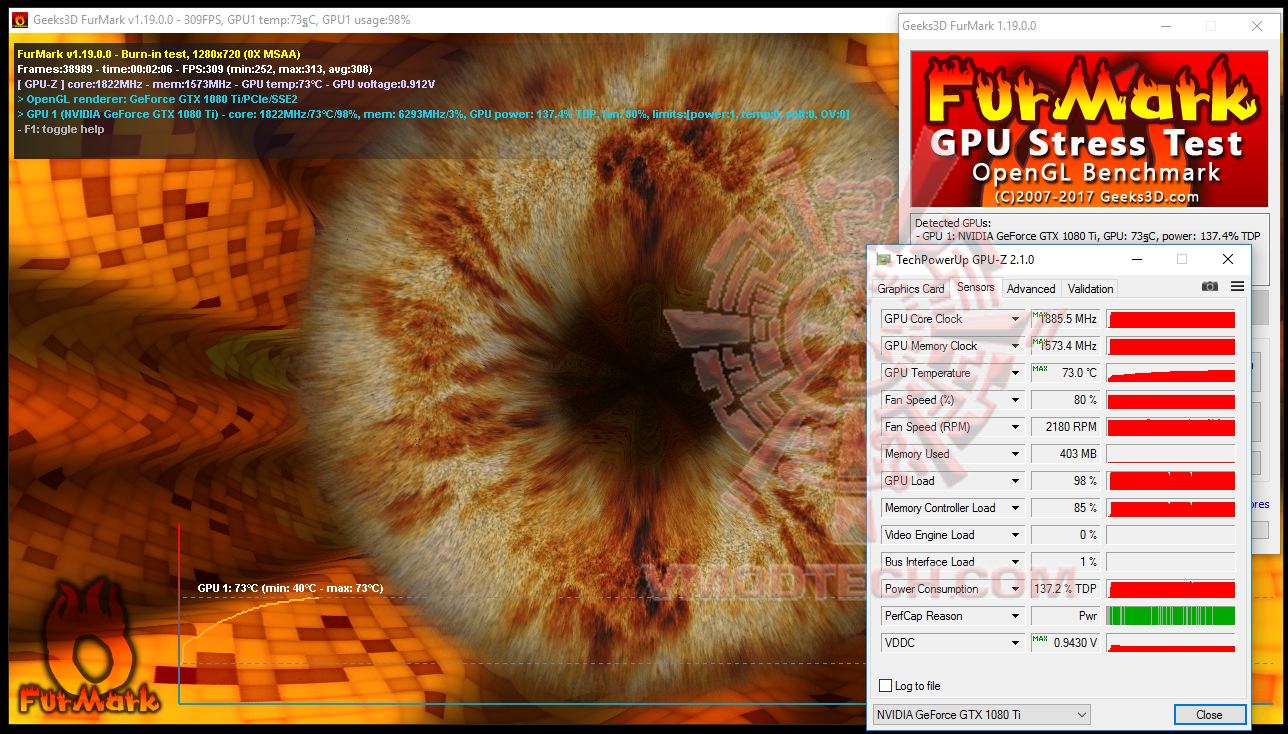
Task: Expand the PerfCap Reason sensor dropdown
Action: tap(1015, 616)
